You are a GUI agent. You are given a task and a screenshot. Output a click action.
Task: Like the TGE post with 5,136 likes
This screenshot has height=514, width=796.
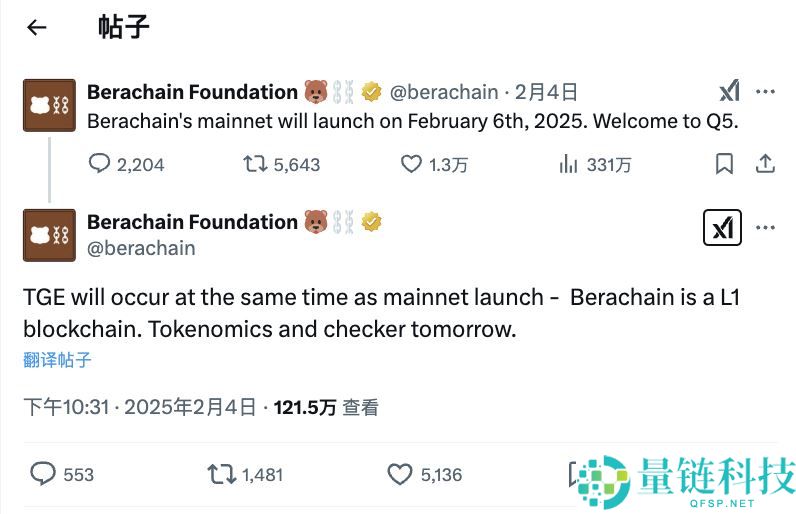click(x=399, y=474)
